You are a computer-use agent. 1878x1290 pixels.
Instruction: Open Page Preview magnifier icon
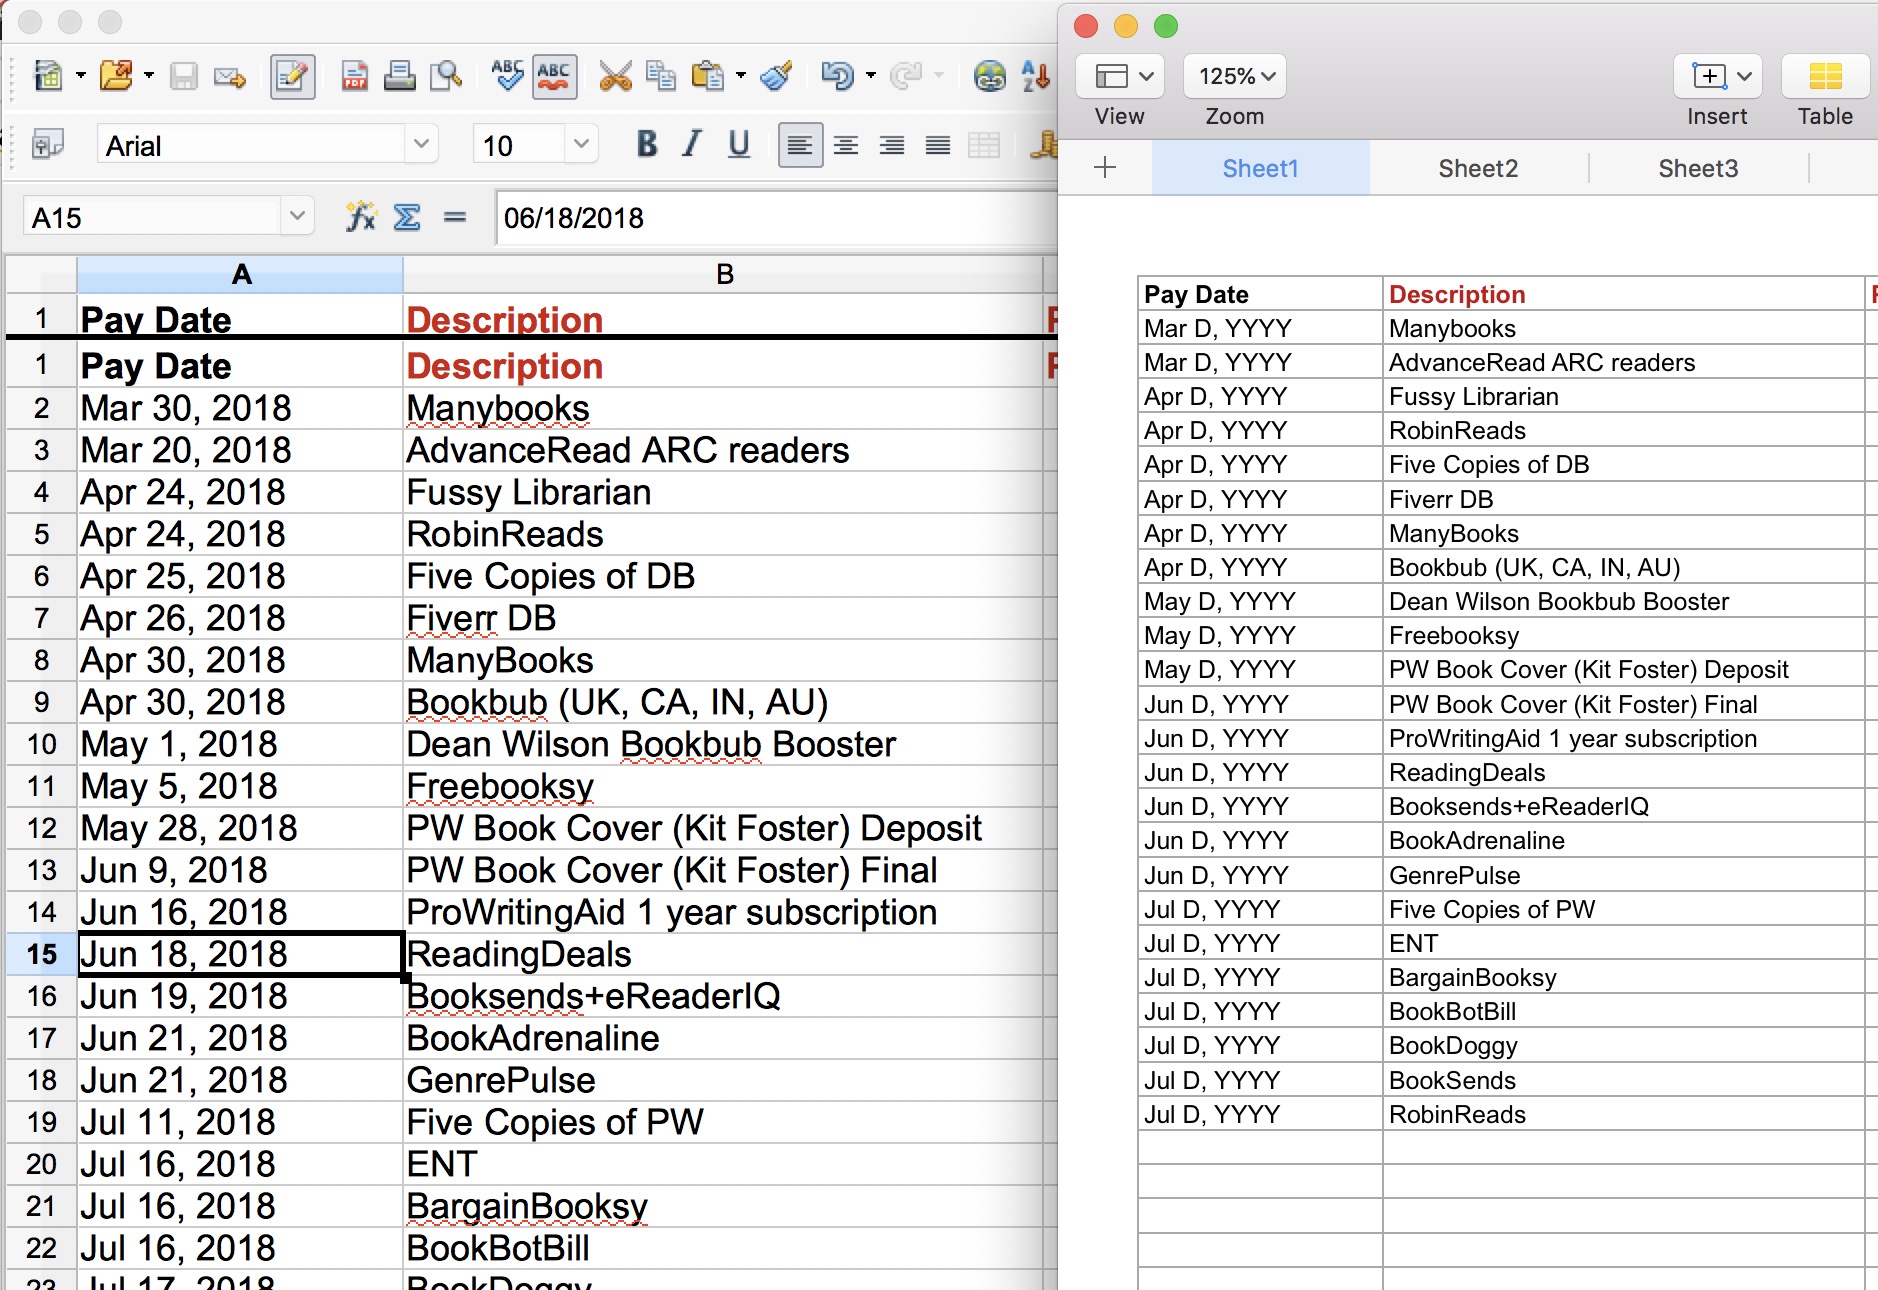pyautogui.click(x=446, y=76)
